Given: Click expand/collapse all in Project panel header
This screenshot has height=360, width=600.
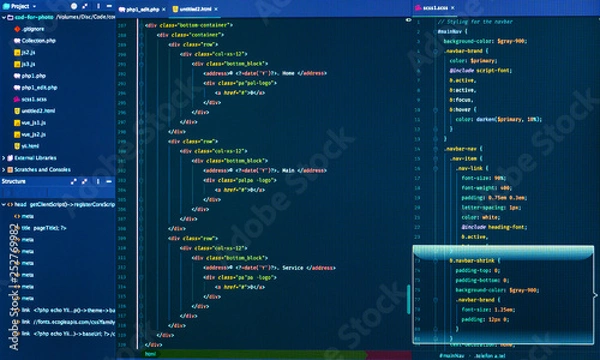Looking at the screenshot, I should coord(85,6).
